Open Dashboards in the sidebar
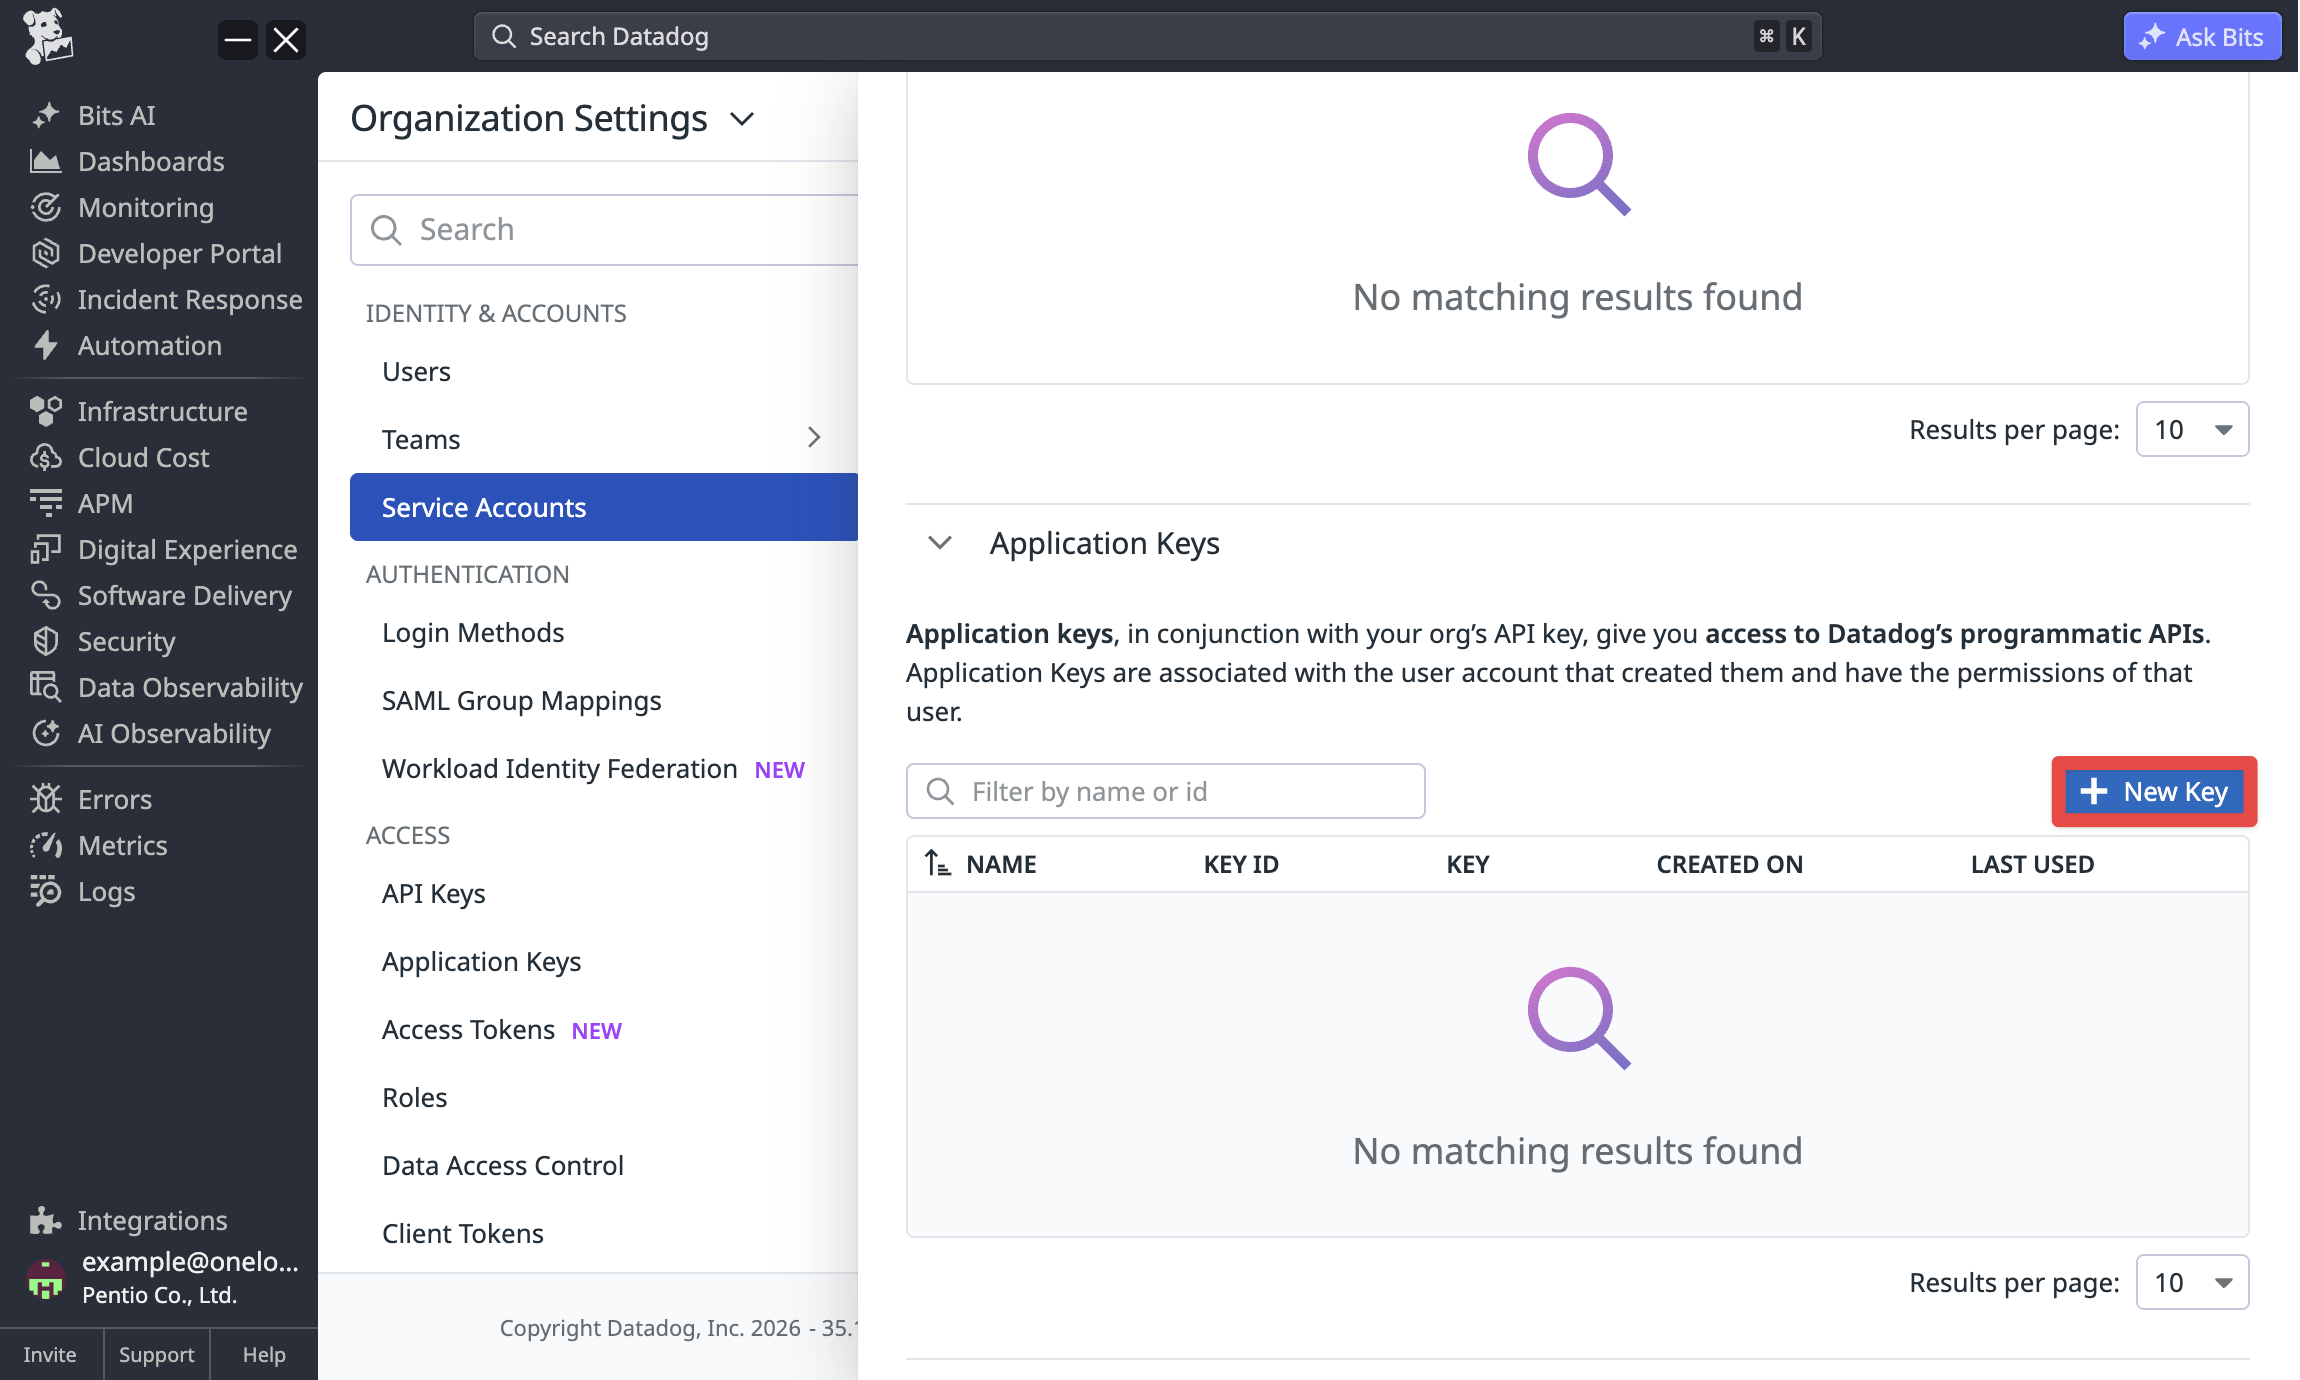Screen dimensions: 2300x1380 [x=127, y=161]
